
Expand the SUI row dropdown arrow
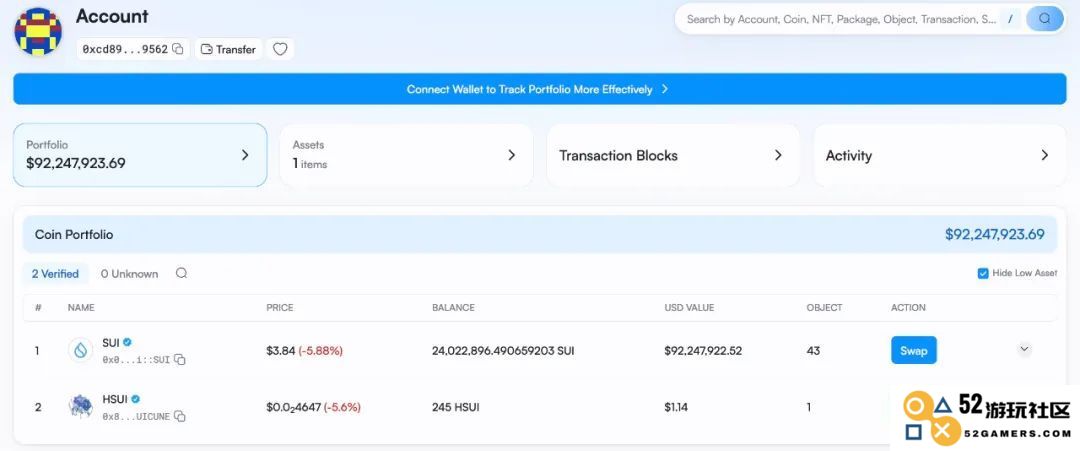click(1024, 349)
